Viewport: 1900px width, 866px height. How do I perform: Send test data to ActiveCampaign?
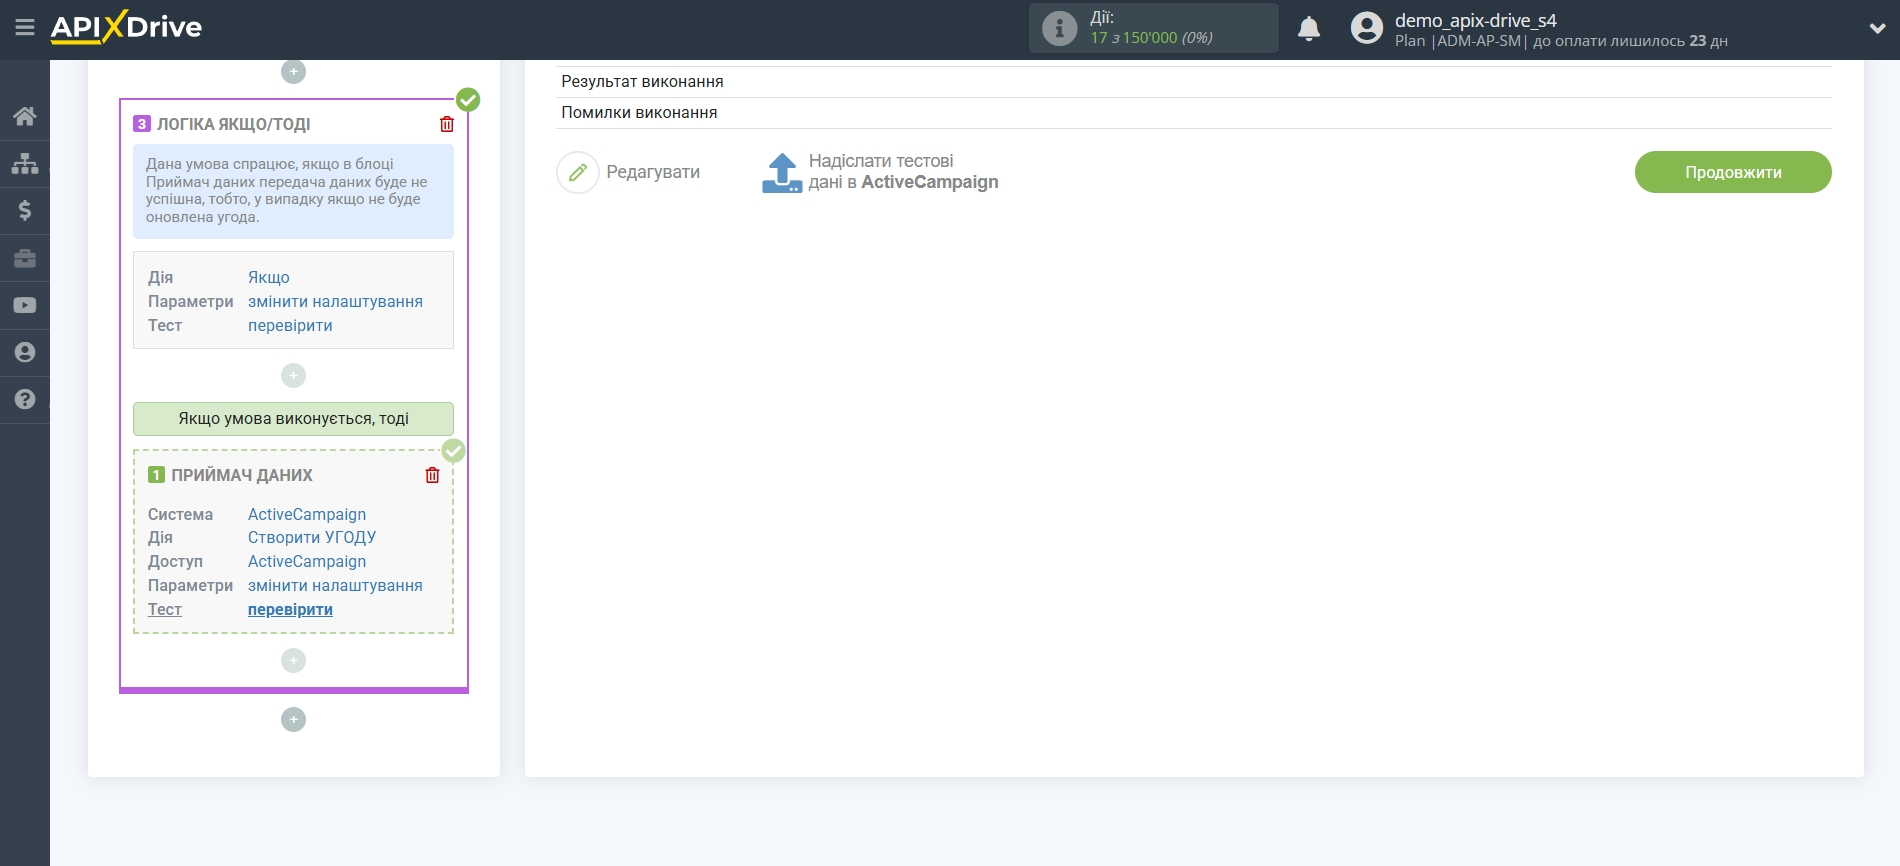click(x=903, y=172)
